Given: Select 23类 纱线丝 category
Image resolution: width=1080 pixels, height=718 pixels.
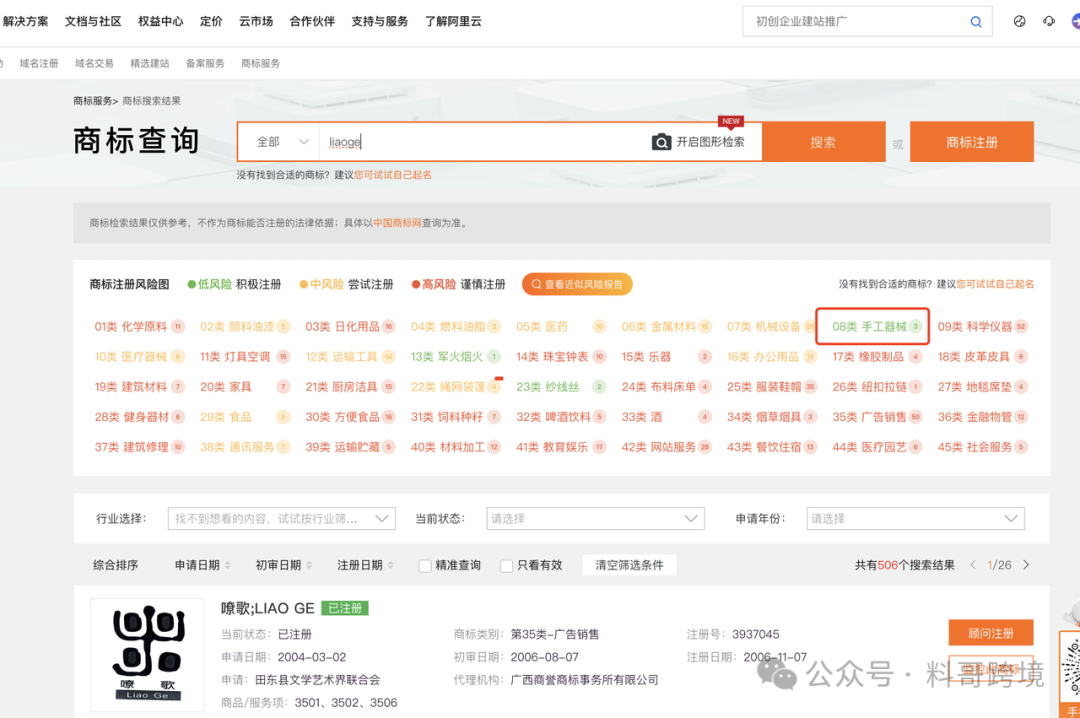Looking at the screenshot, I should click(x=561, y=387).
